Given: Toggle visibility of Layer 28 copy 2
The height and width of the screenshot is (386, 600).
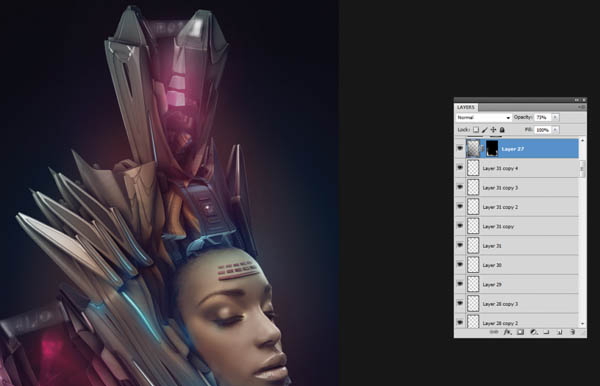Looking at the screenshot, I should pyautogui.click(x=460, y=322).
